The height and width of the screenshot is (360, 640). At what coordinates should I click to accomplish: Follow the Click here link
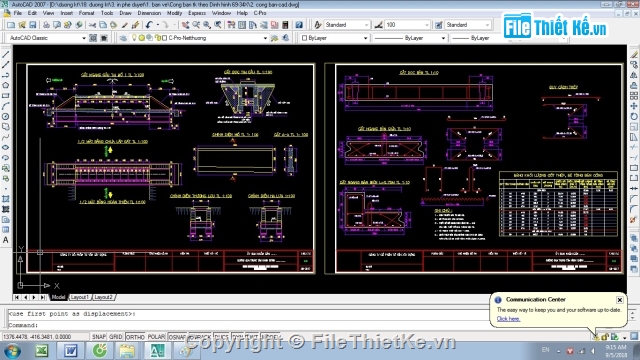tap(508, 319)
